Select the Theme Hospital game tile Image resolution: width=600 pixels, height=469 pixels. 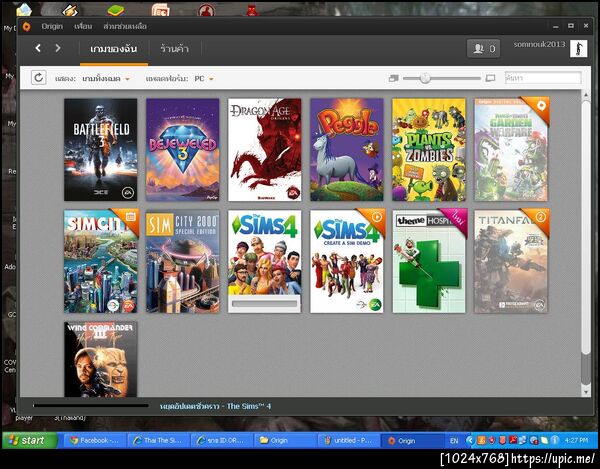(429, 261)
